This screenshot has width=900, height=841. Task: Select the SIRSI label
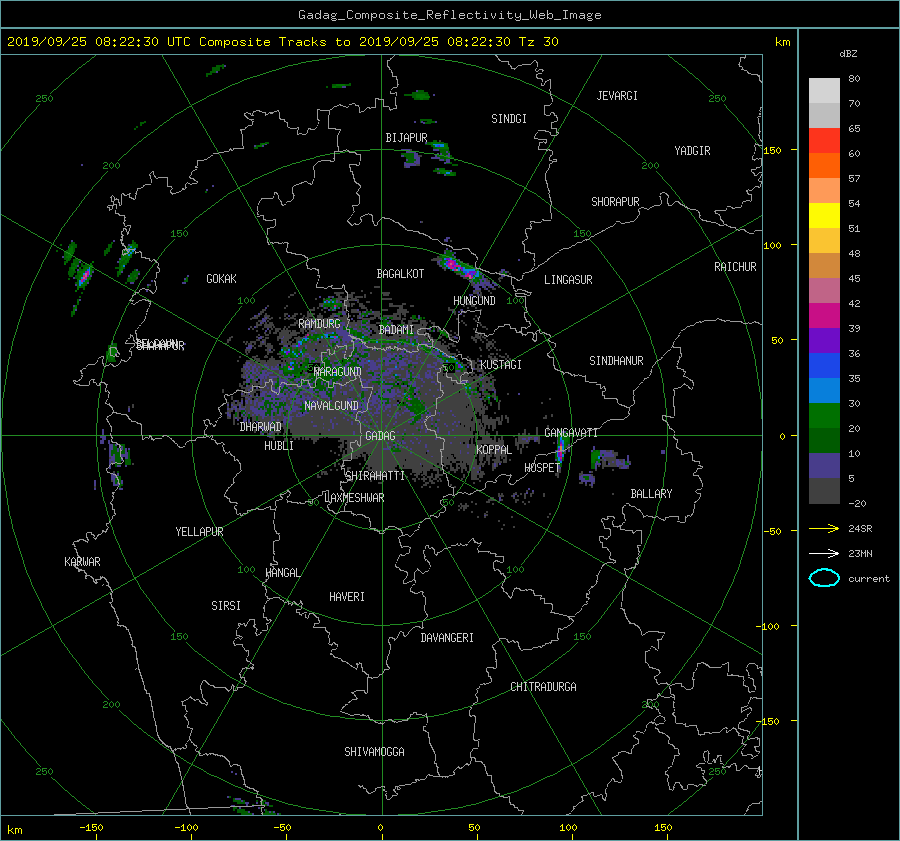[226, 606]
